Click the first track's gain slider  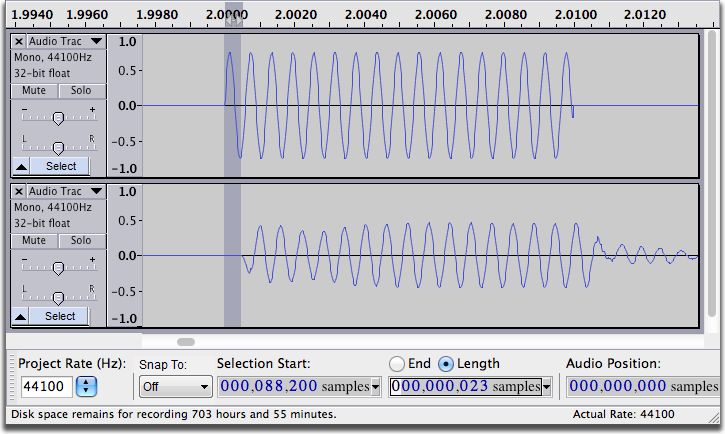(59, 117)
